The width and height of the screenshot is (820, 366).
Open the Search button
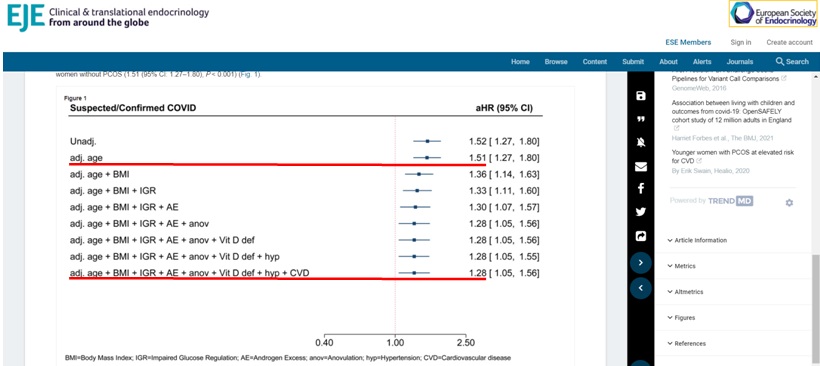tap(792, 62)
